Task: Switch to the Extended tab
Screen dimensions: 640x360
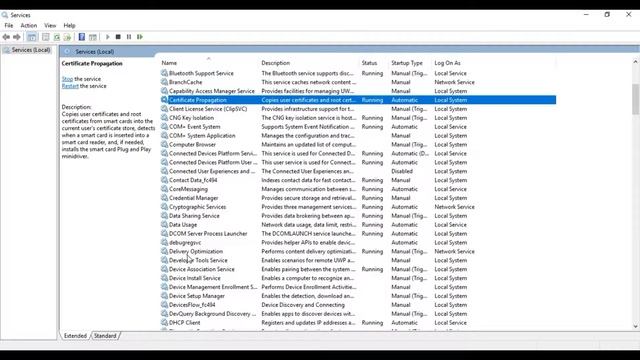Action: [x=75, y=336]
